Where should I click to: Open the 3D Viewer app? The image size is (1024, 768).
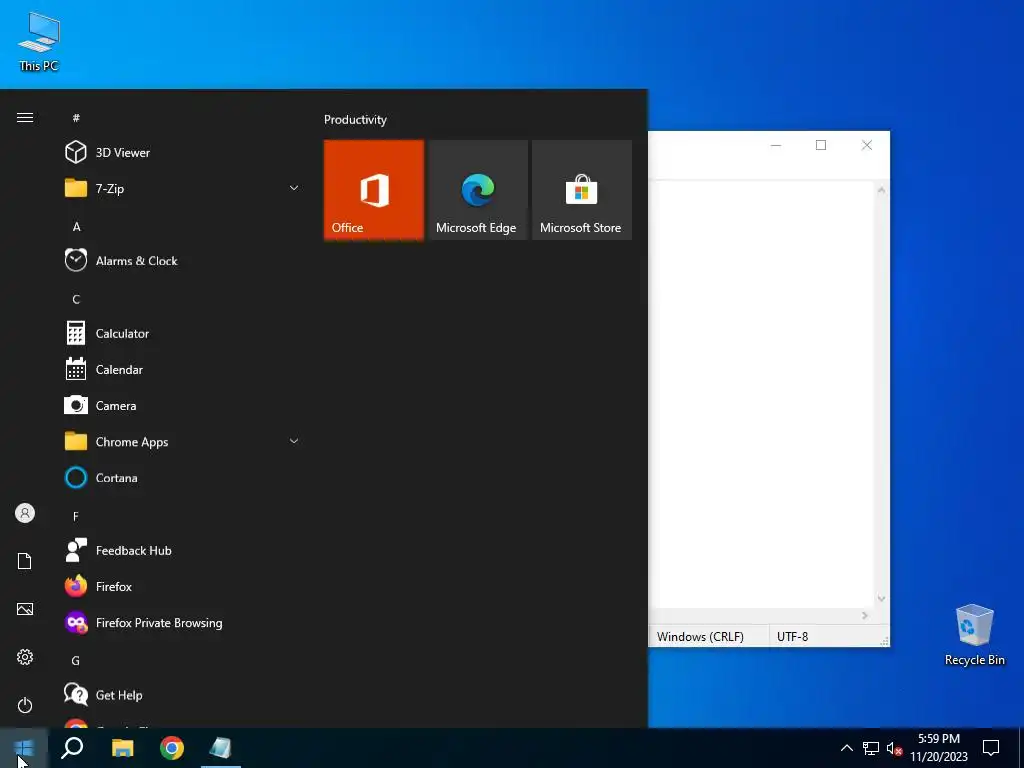tap(183, 152)
